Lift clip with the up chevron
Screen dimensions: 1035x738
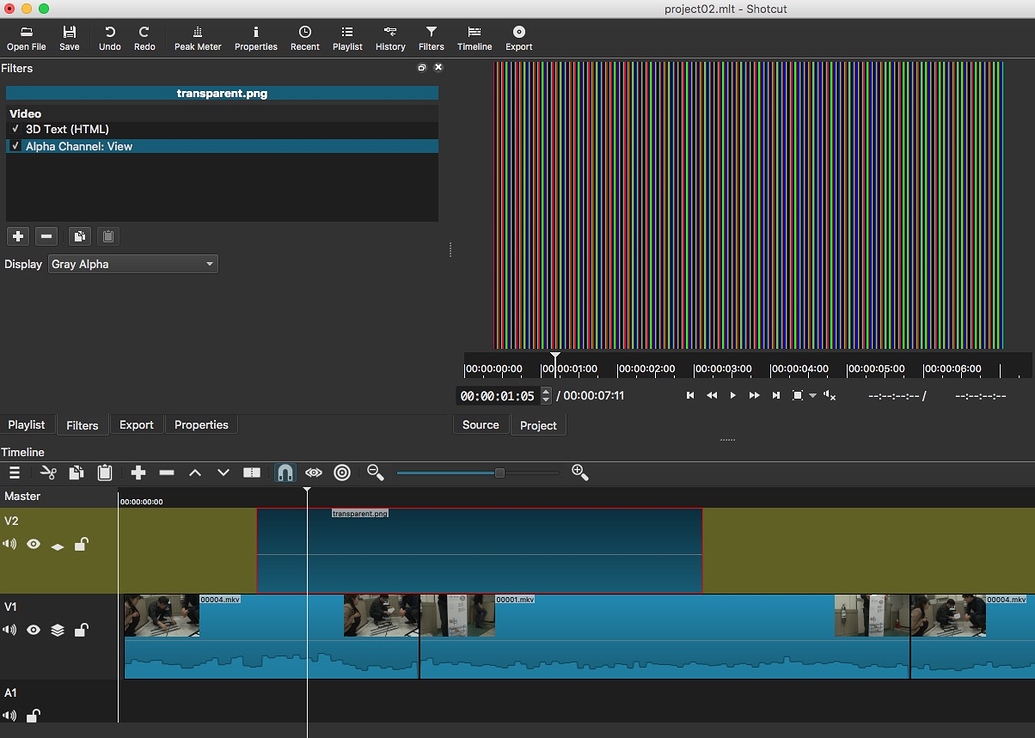[195, 473]
